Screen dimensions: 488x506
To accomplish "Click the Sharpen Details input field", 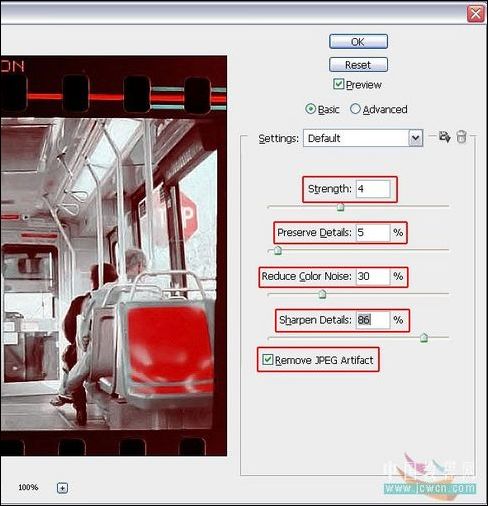I will [x=373, y=320].
